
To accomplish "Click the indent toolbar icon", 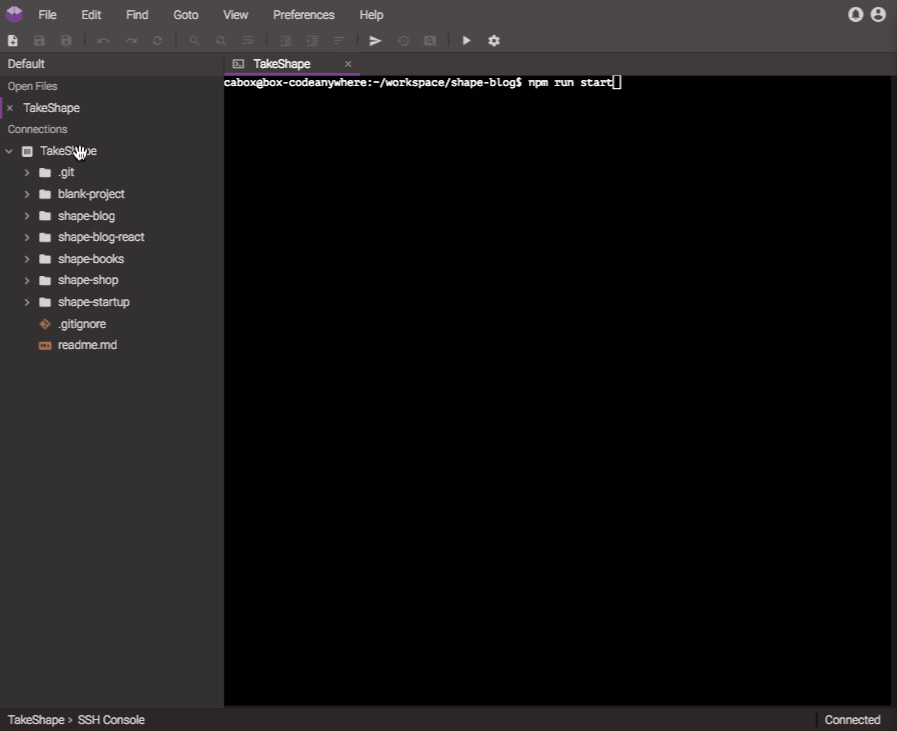I will tap(312, 41).
